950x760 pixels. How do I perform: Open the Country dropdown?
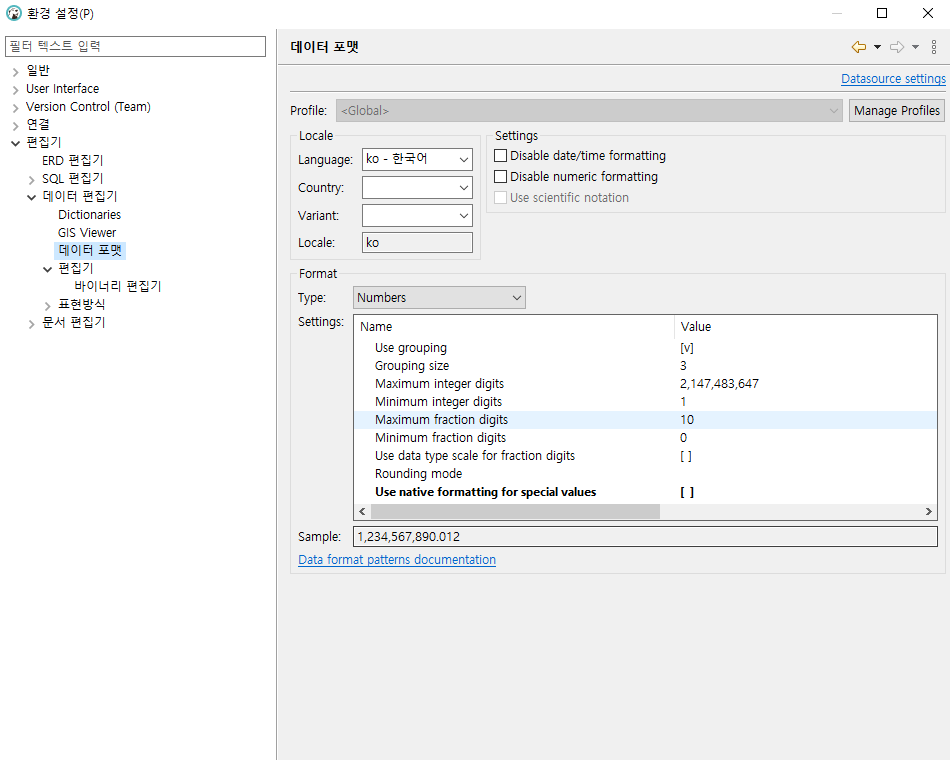coord(417,187)
